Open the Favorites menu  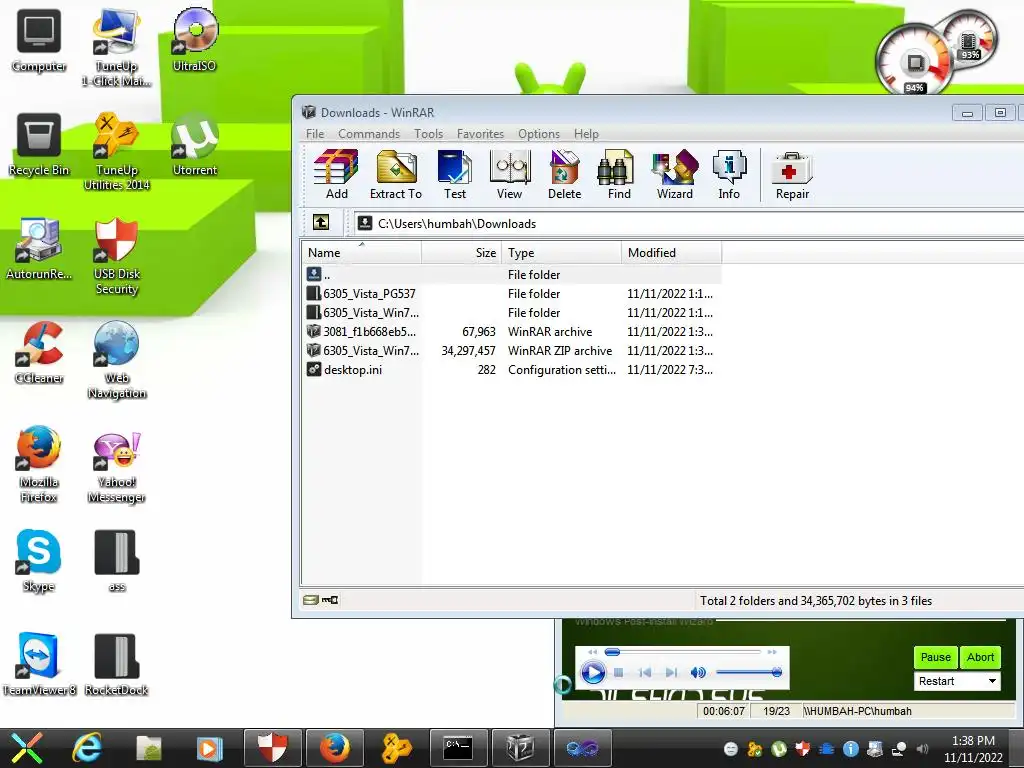pos(480,133)
